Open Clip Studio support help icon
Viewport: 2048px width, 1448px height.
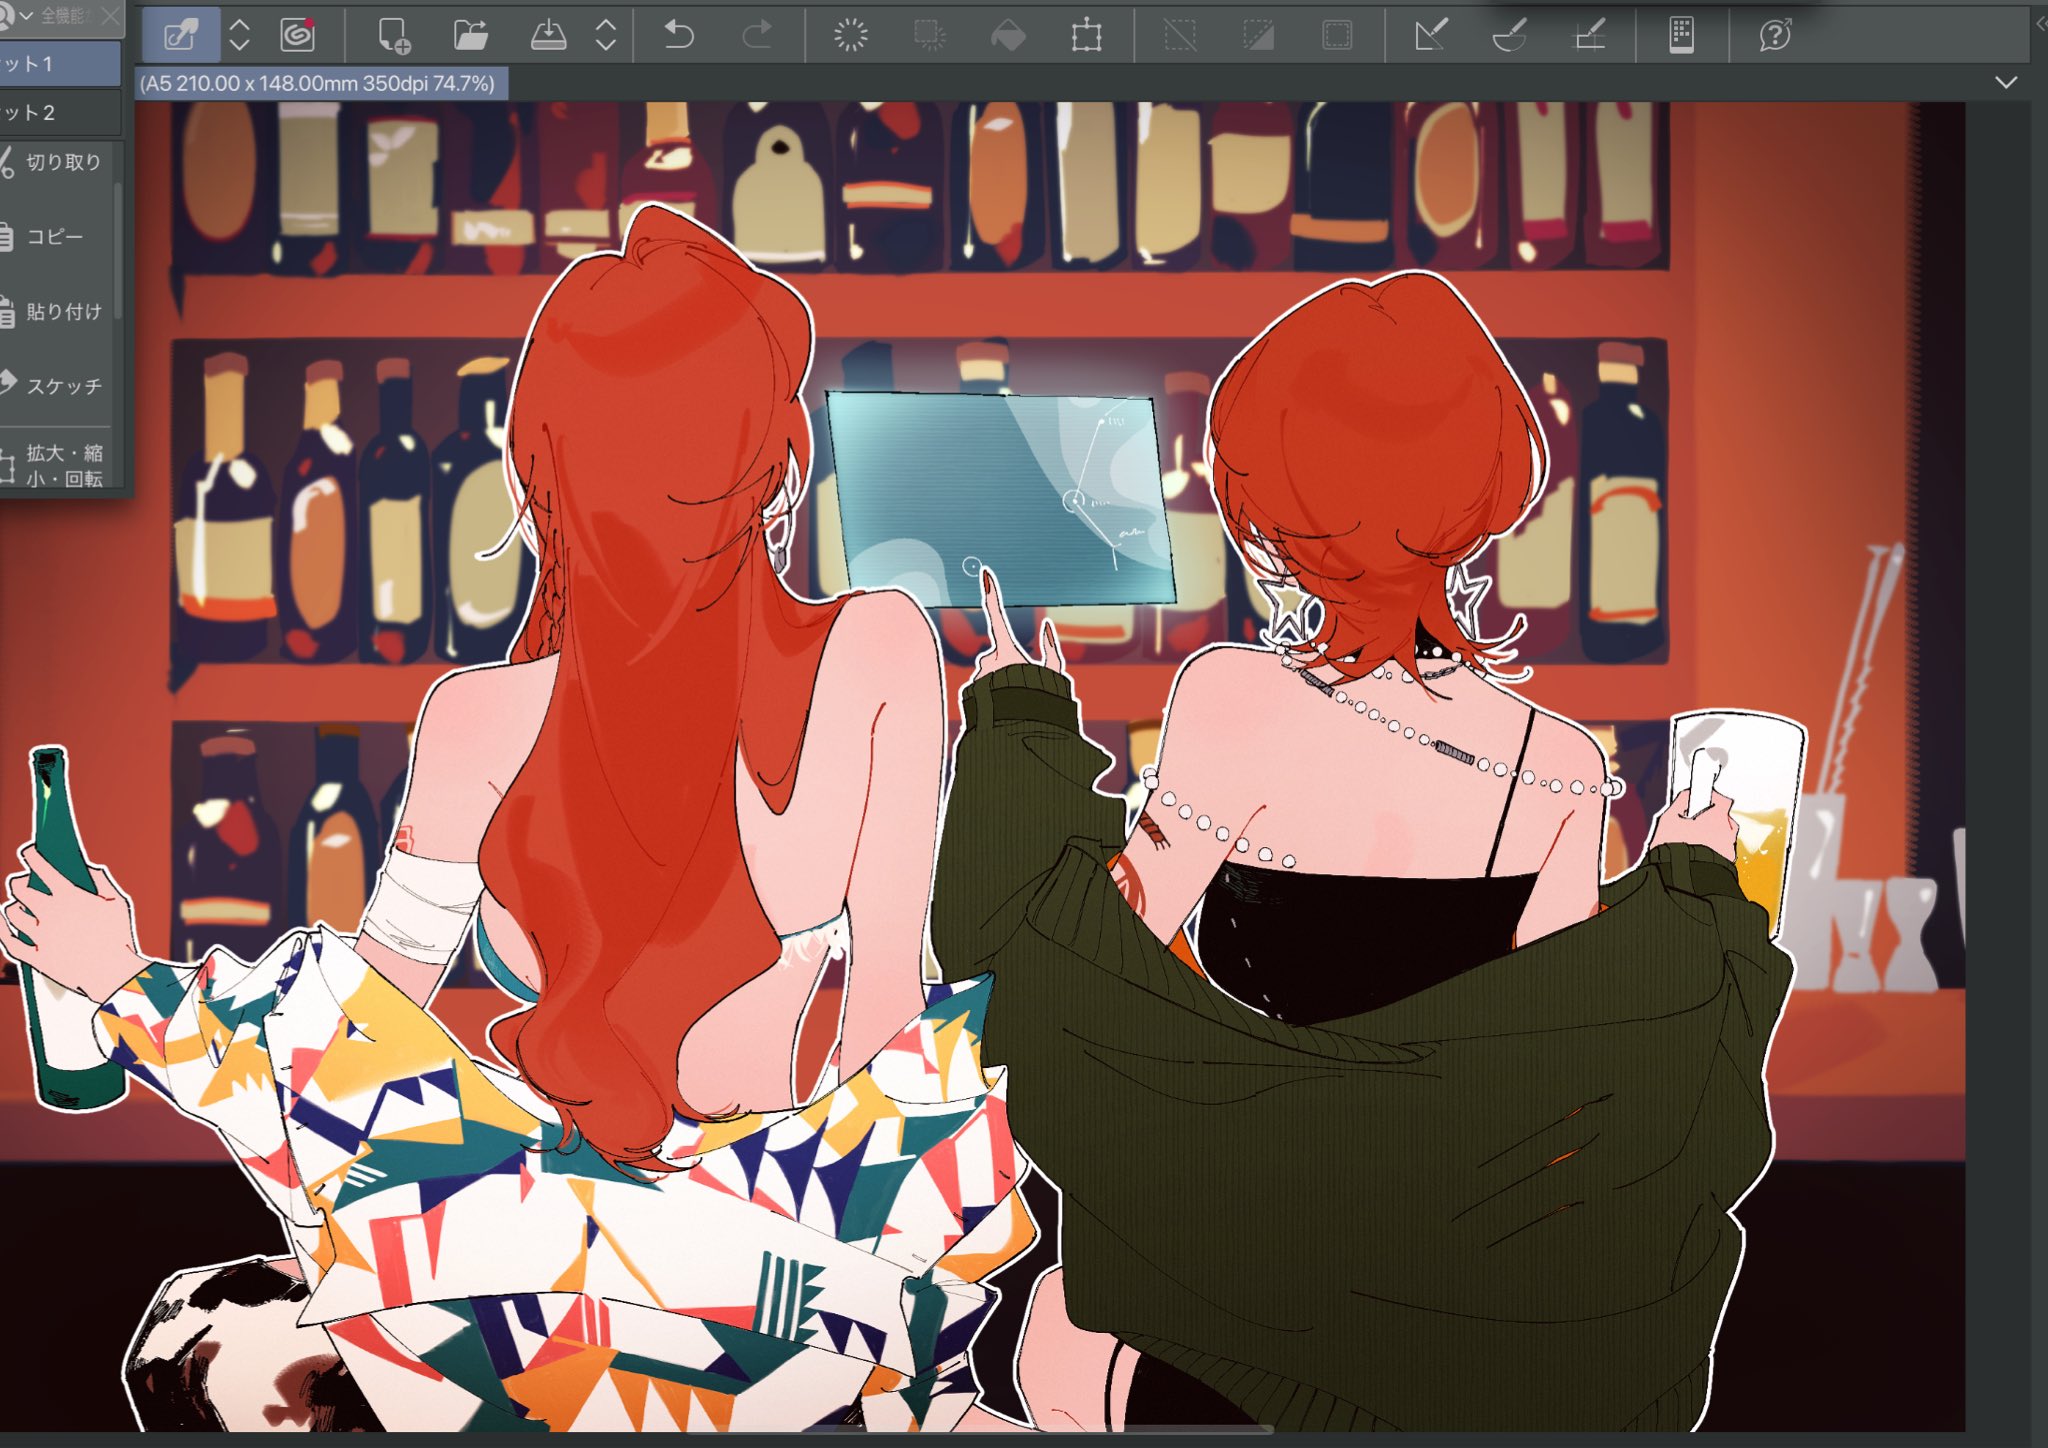pos(1775,36)
